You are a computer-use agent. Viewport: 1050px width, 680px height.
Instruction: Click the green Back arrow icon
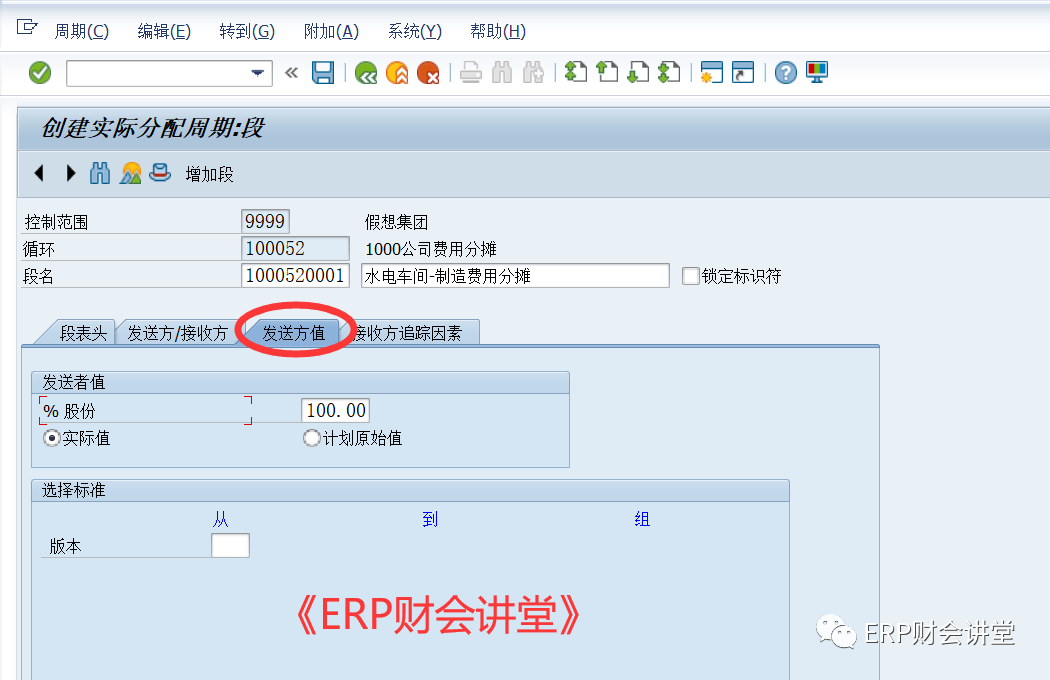tap(366, 72)
